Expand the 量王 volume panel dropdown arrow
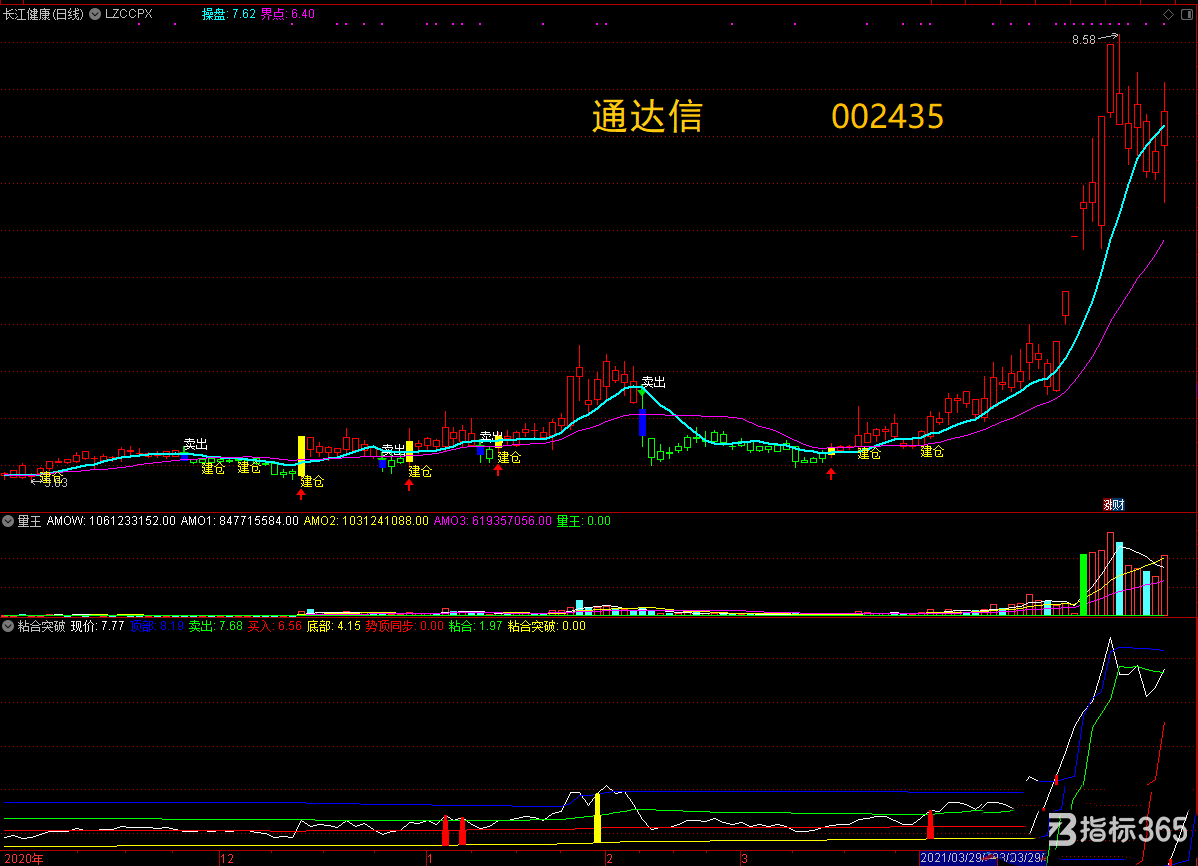The height and width of the screenshot is (866, 1198). (8, 521)
